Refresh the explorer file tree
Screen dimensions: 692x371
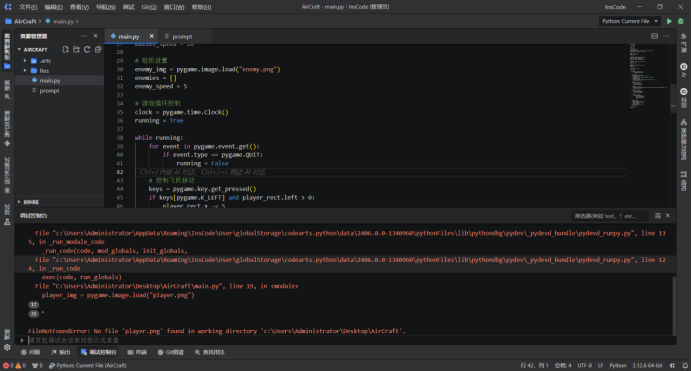pyautogui.click(x=87, y=49)
